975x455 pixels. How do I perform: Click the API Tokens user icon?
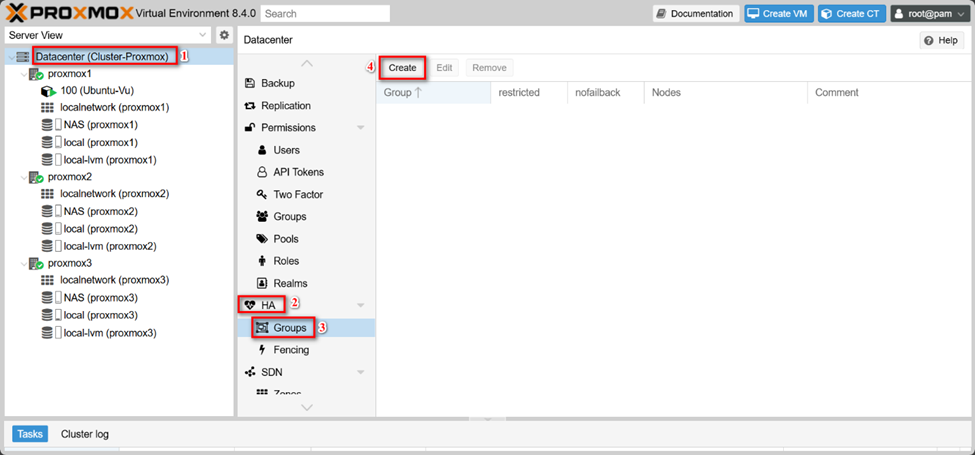pos(262,172)
